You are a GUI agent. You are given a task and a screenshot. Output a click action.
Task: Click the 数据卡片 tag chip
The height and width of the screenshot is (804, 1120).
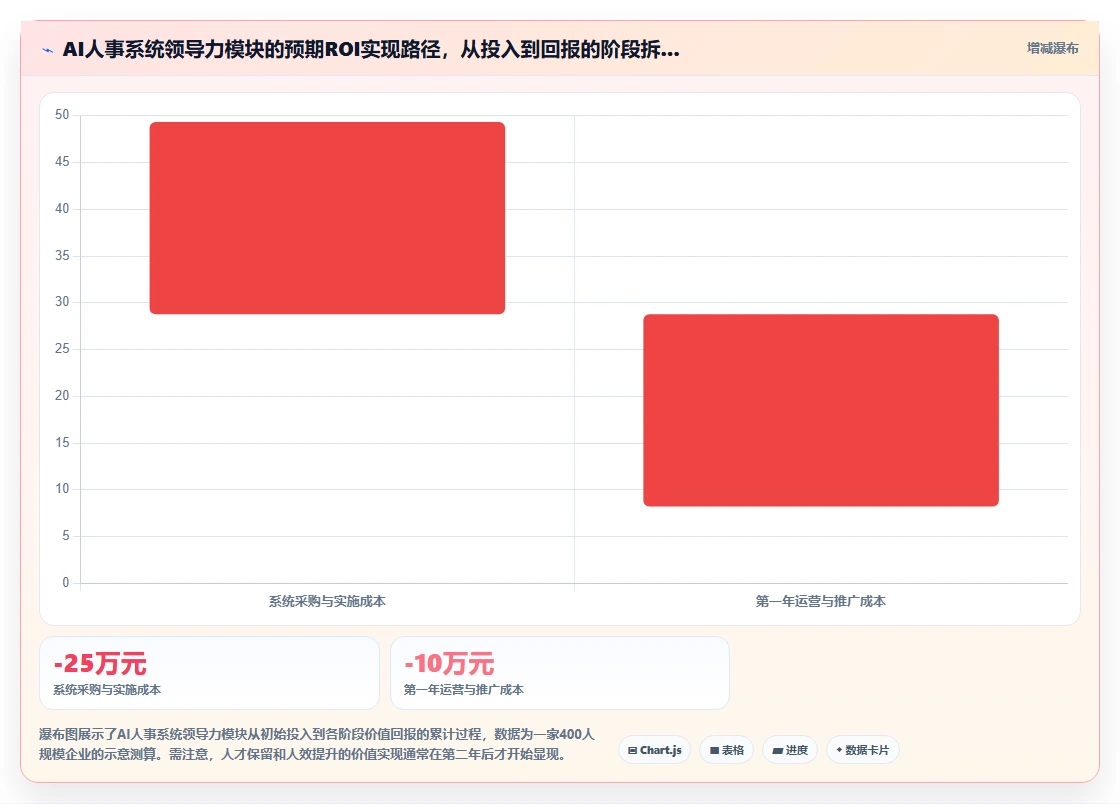(x=863, y=750)
